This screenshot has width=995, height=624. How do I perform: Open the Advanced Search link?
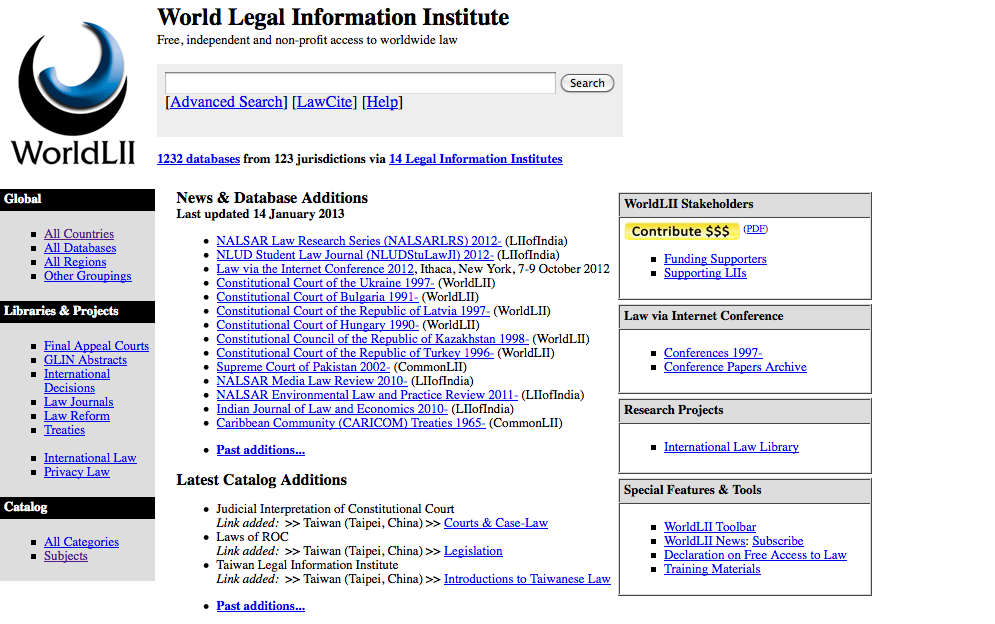point(227,102)
